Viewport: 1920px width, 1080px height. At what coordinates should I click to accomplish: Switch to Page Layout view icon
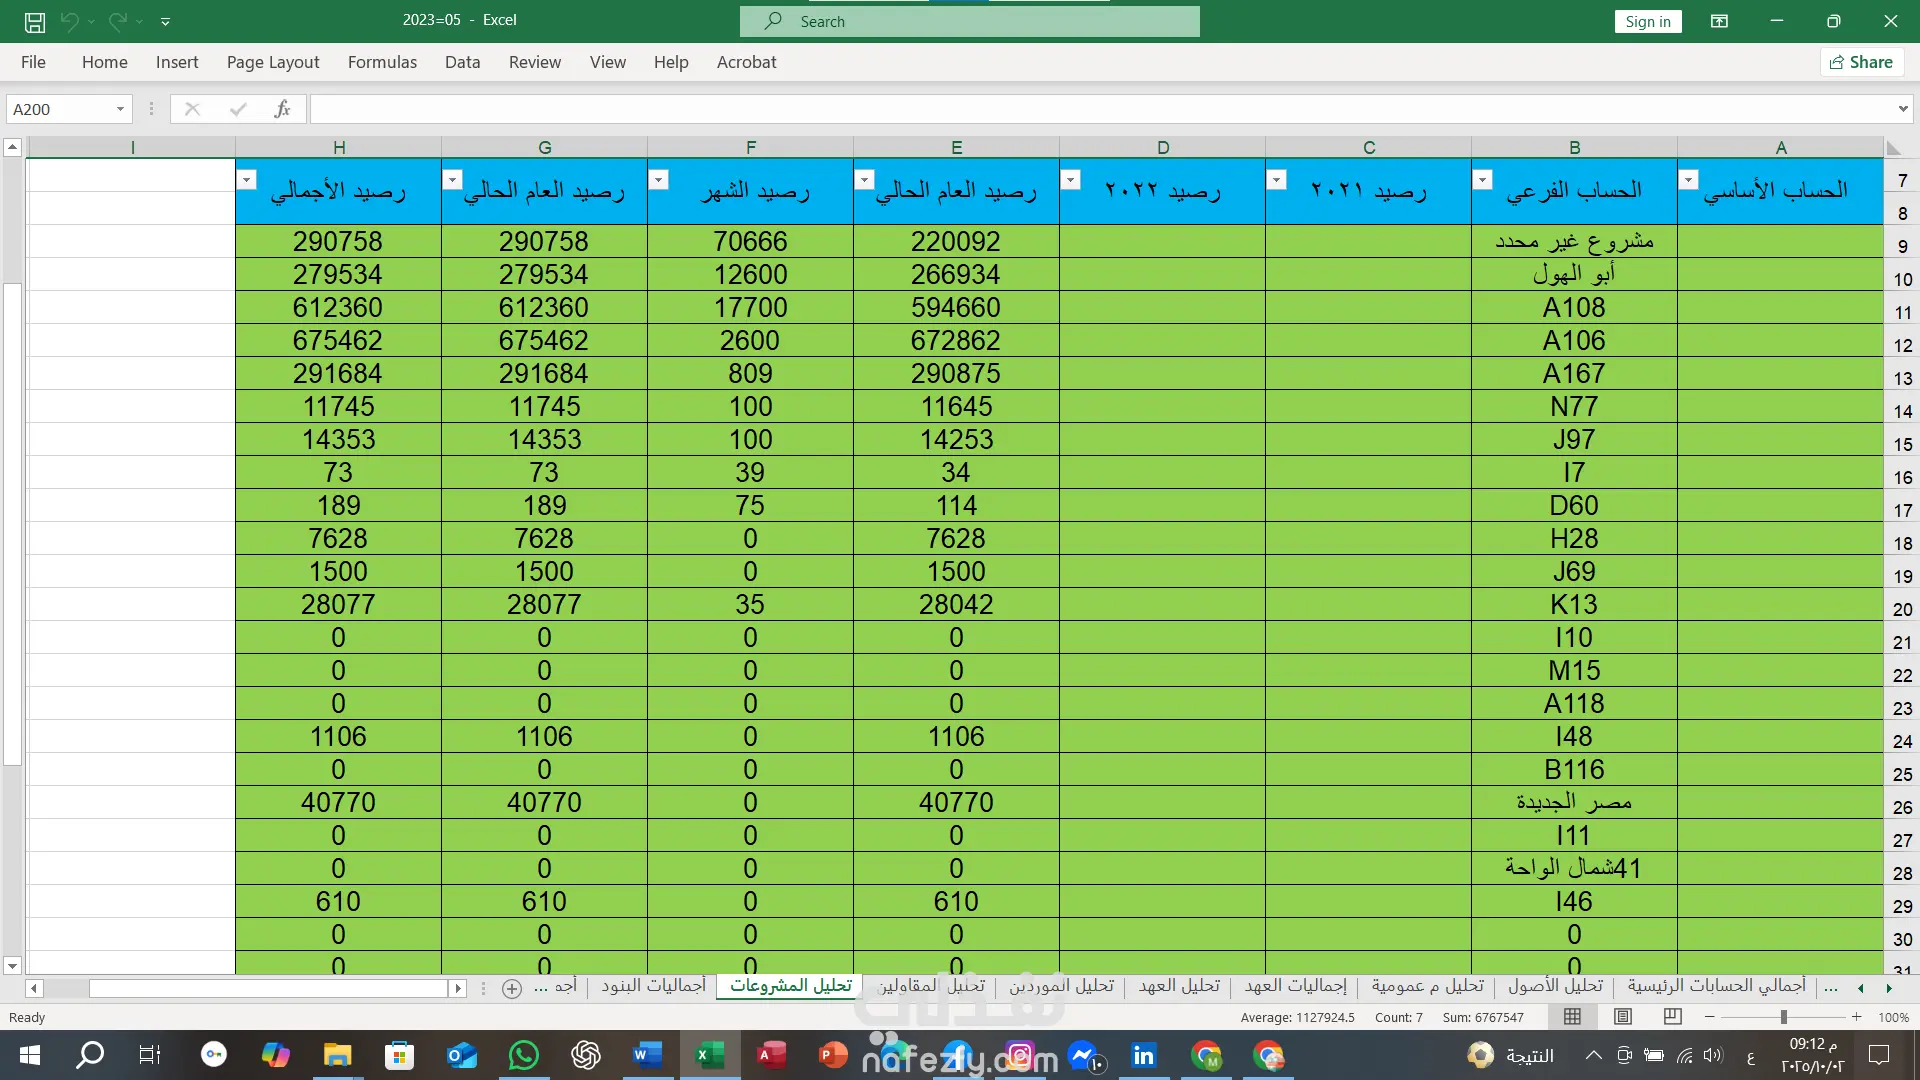pos(1623,1017)
